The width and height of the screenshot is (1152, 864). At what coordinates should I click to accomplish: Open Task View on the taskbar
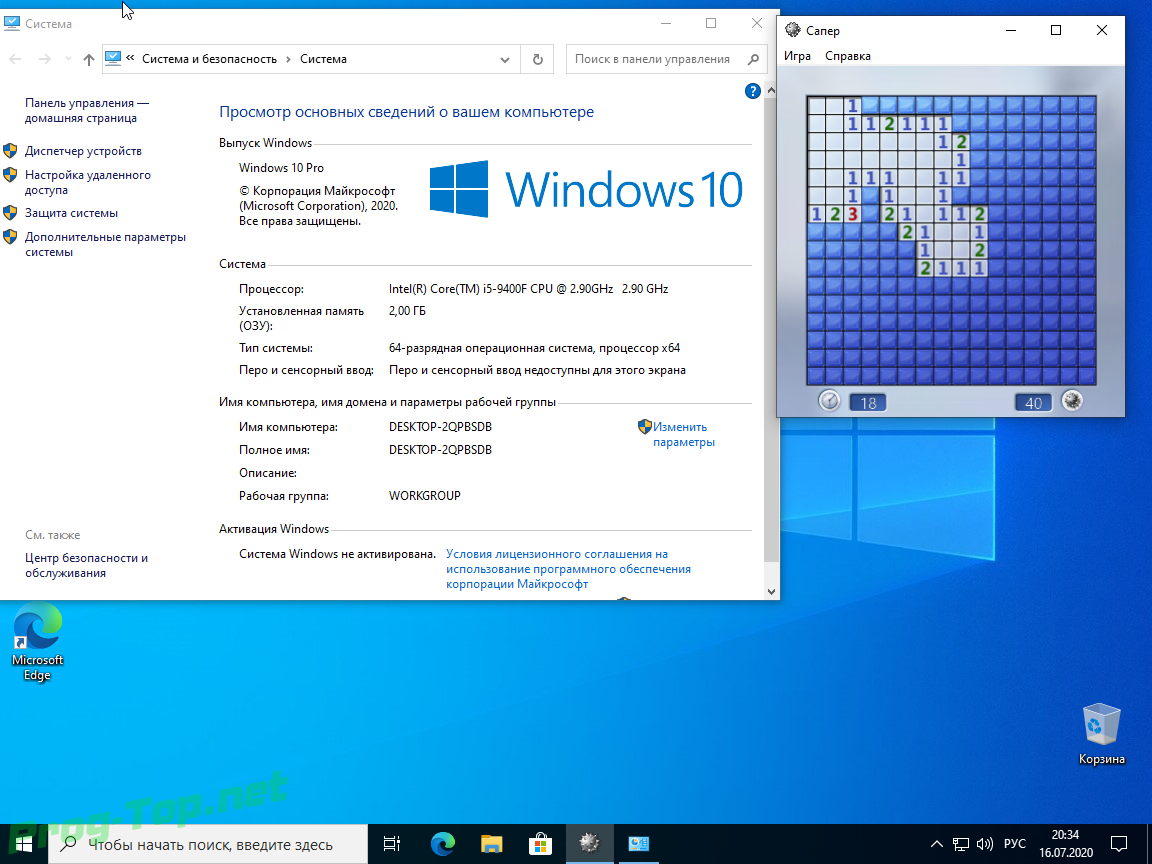pos(392,844)
